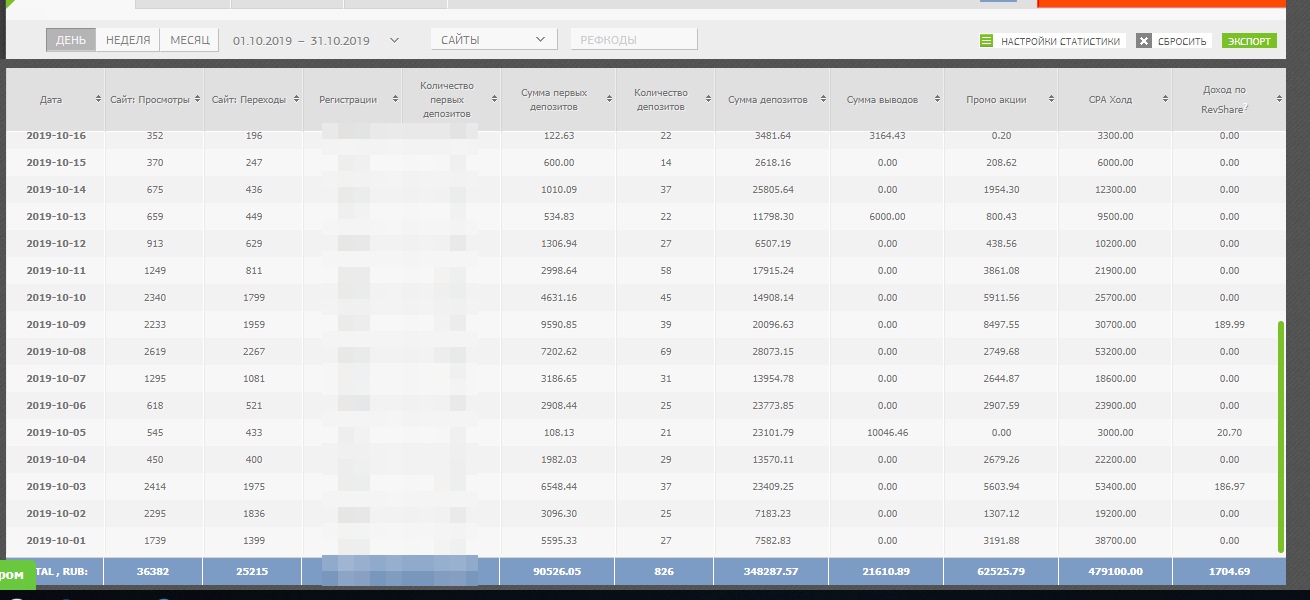Screen dimensions: 1310x600
Task: Sort by Доход по RevShare arrows
Action: [1279, 99]
